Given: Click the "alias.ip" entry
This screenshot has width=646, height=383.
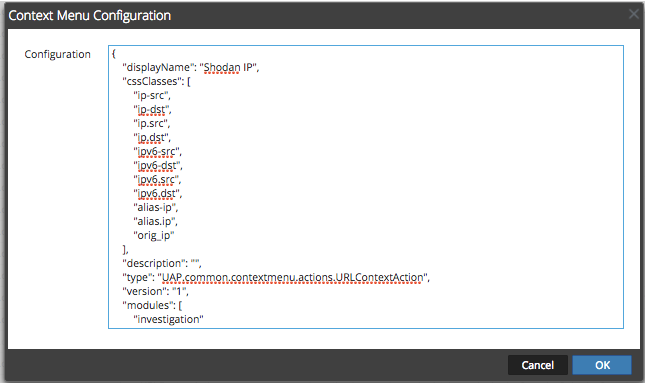Looking at the screenshot, I should click(155, 221).
